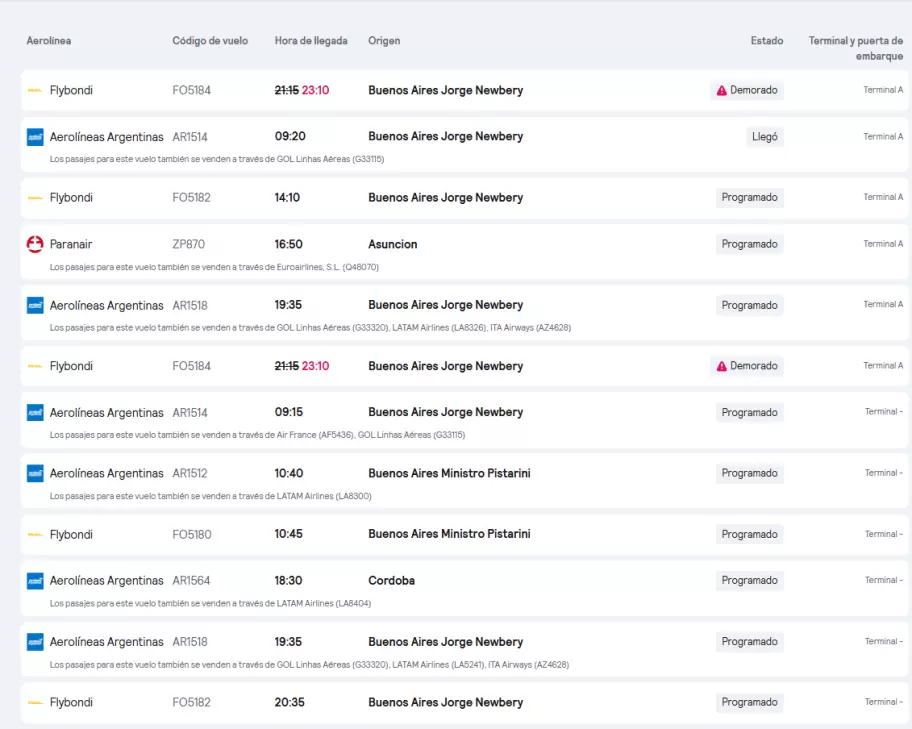912x729 pixels.
Task: Click the delay warning icon on the first Demorado badge
Action: tap(721, 90)
